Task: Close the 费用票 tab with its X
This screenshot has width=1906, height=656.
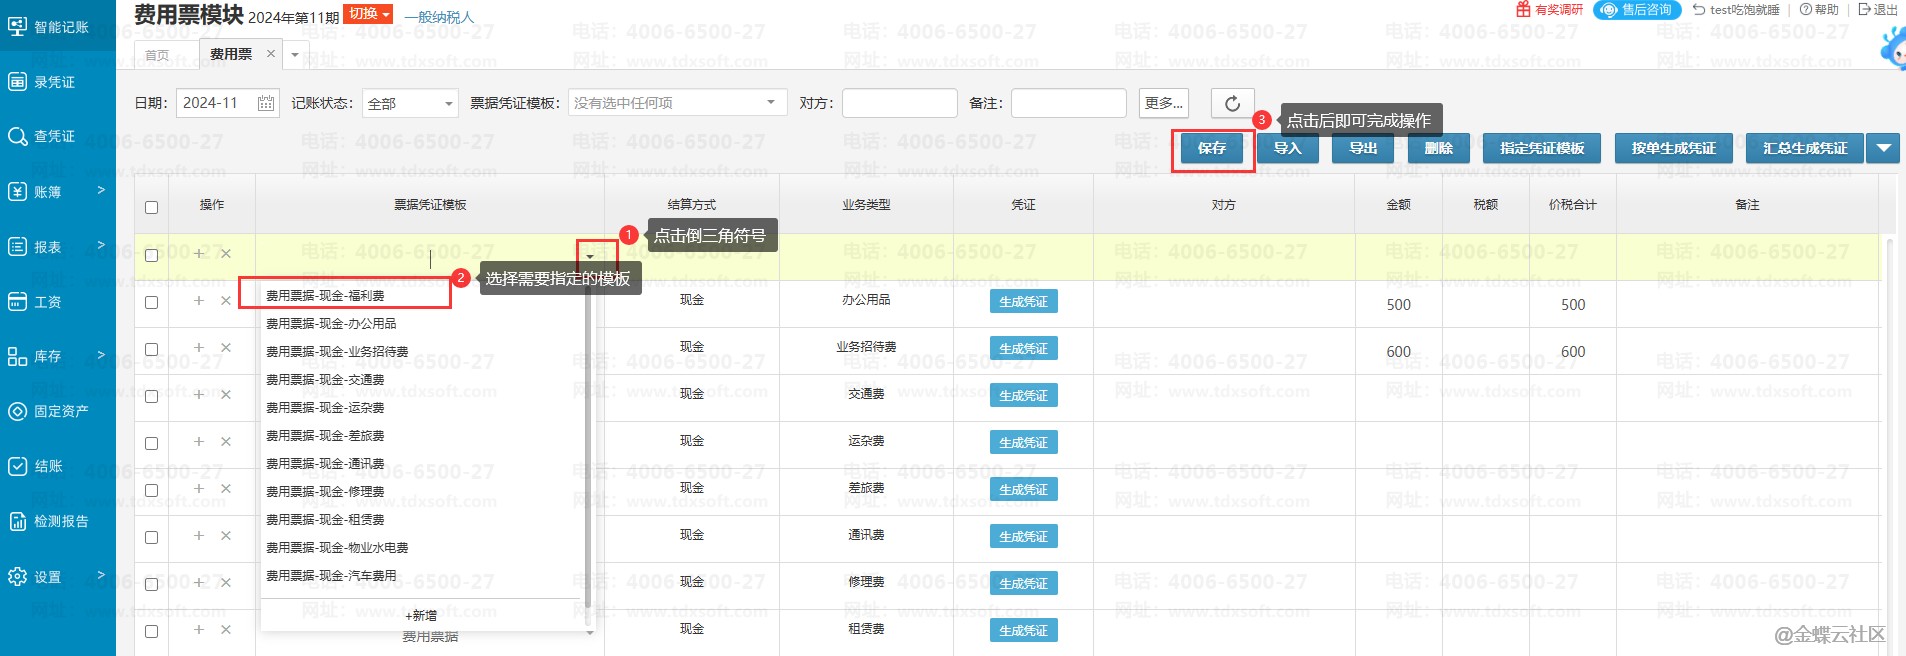Action: (270, 54)
